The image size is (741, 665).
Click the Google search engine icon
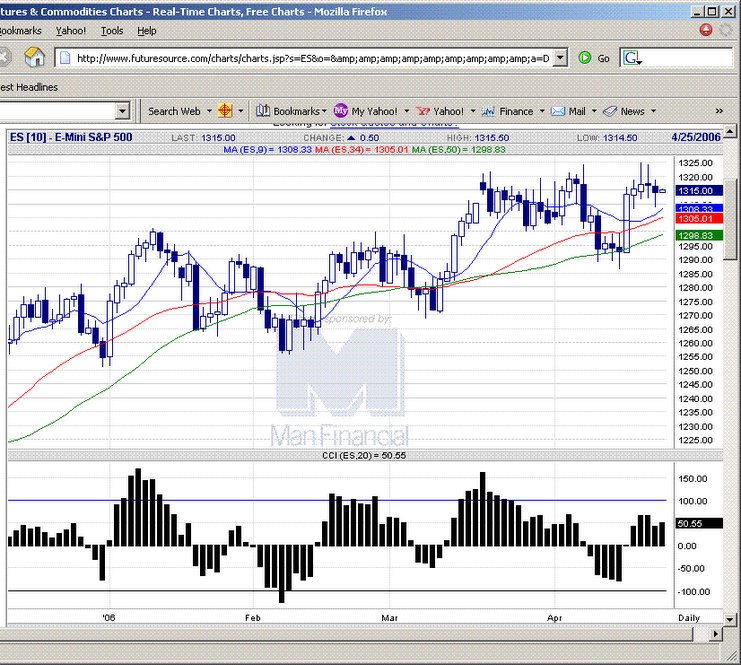click(x=631, y=58)
